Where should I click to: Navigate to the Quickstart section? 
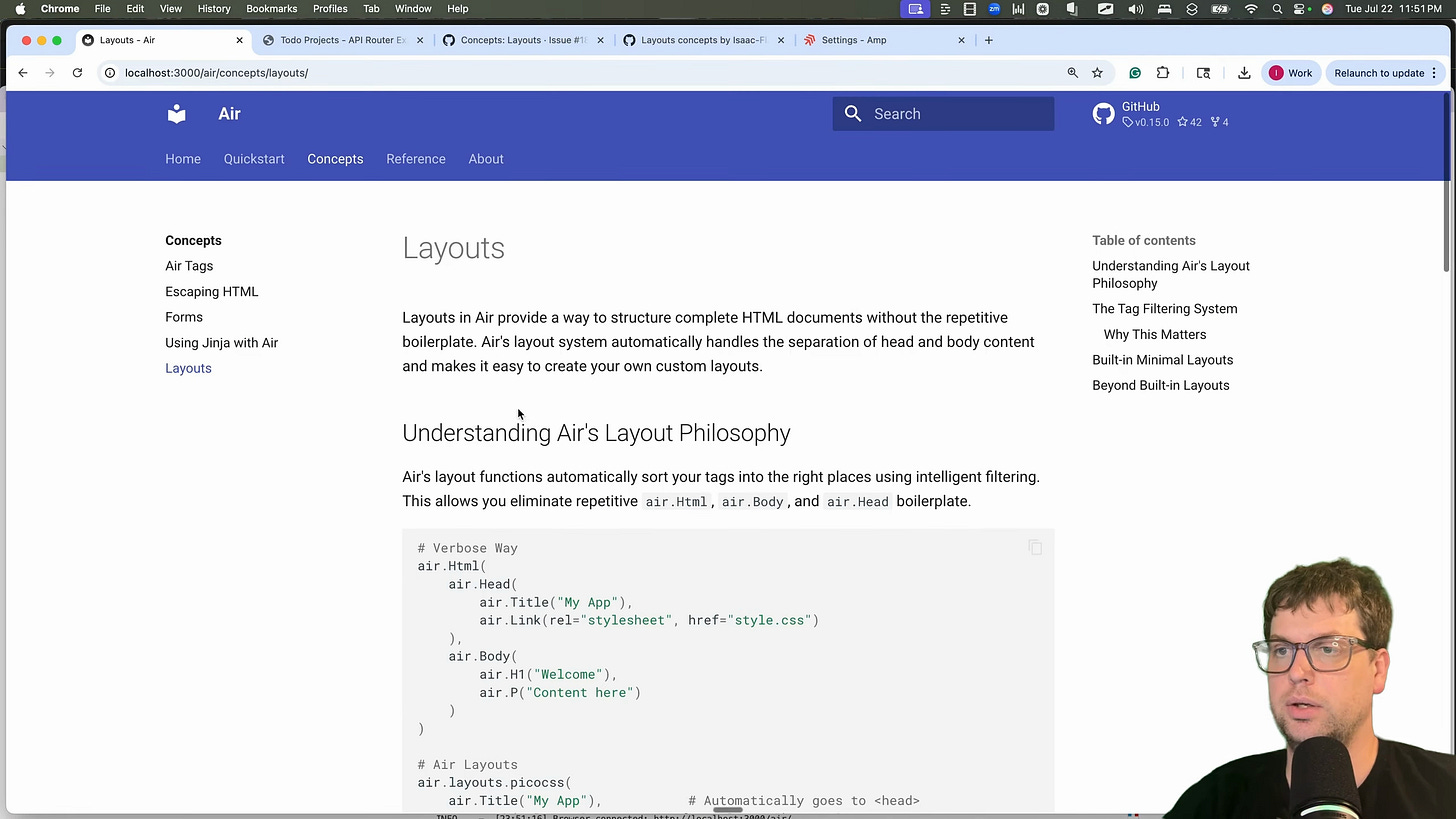(x=254, y=159)
